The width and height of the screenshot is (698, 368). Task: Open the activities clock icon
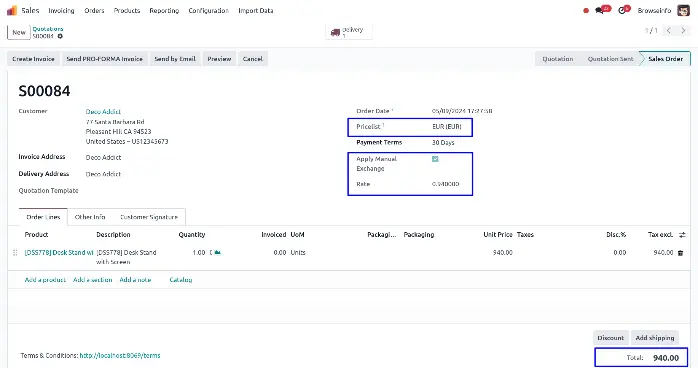pos(622,10)
